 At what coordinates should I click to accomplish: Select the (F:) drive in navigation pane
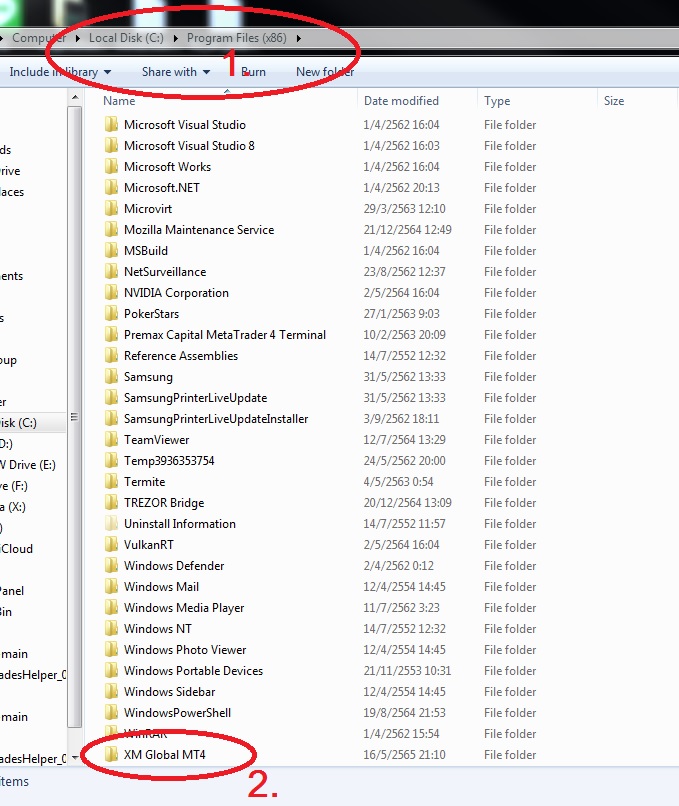coord(14,486)
